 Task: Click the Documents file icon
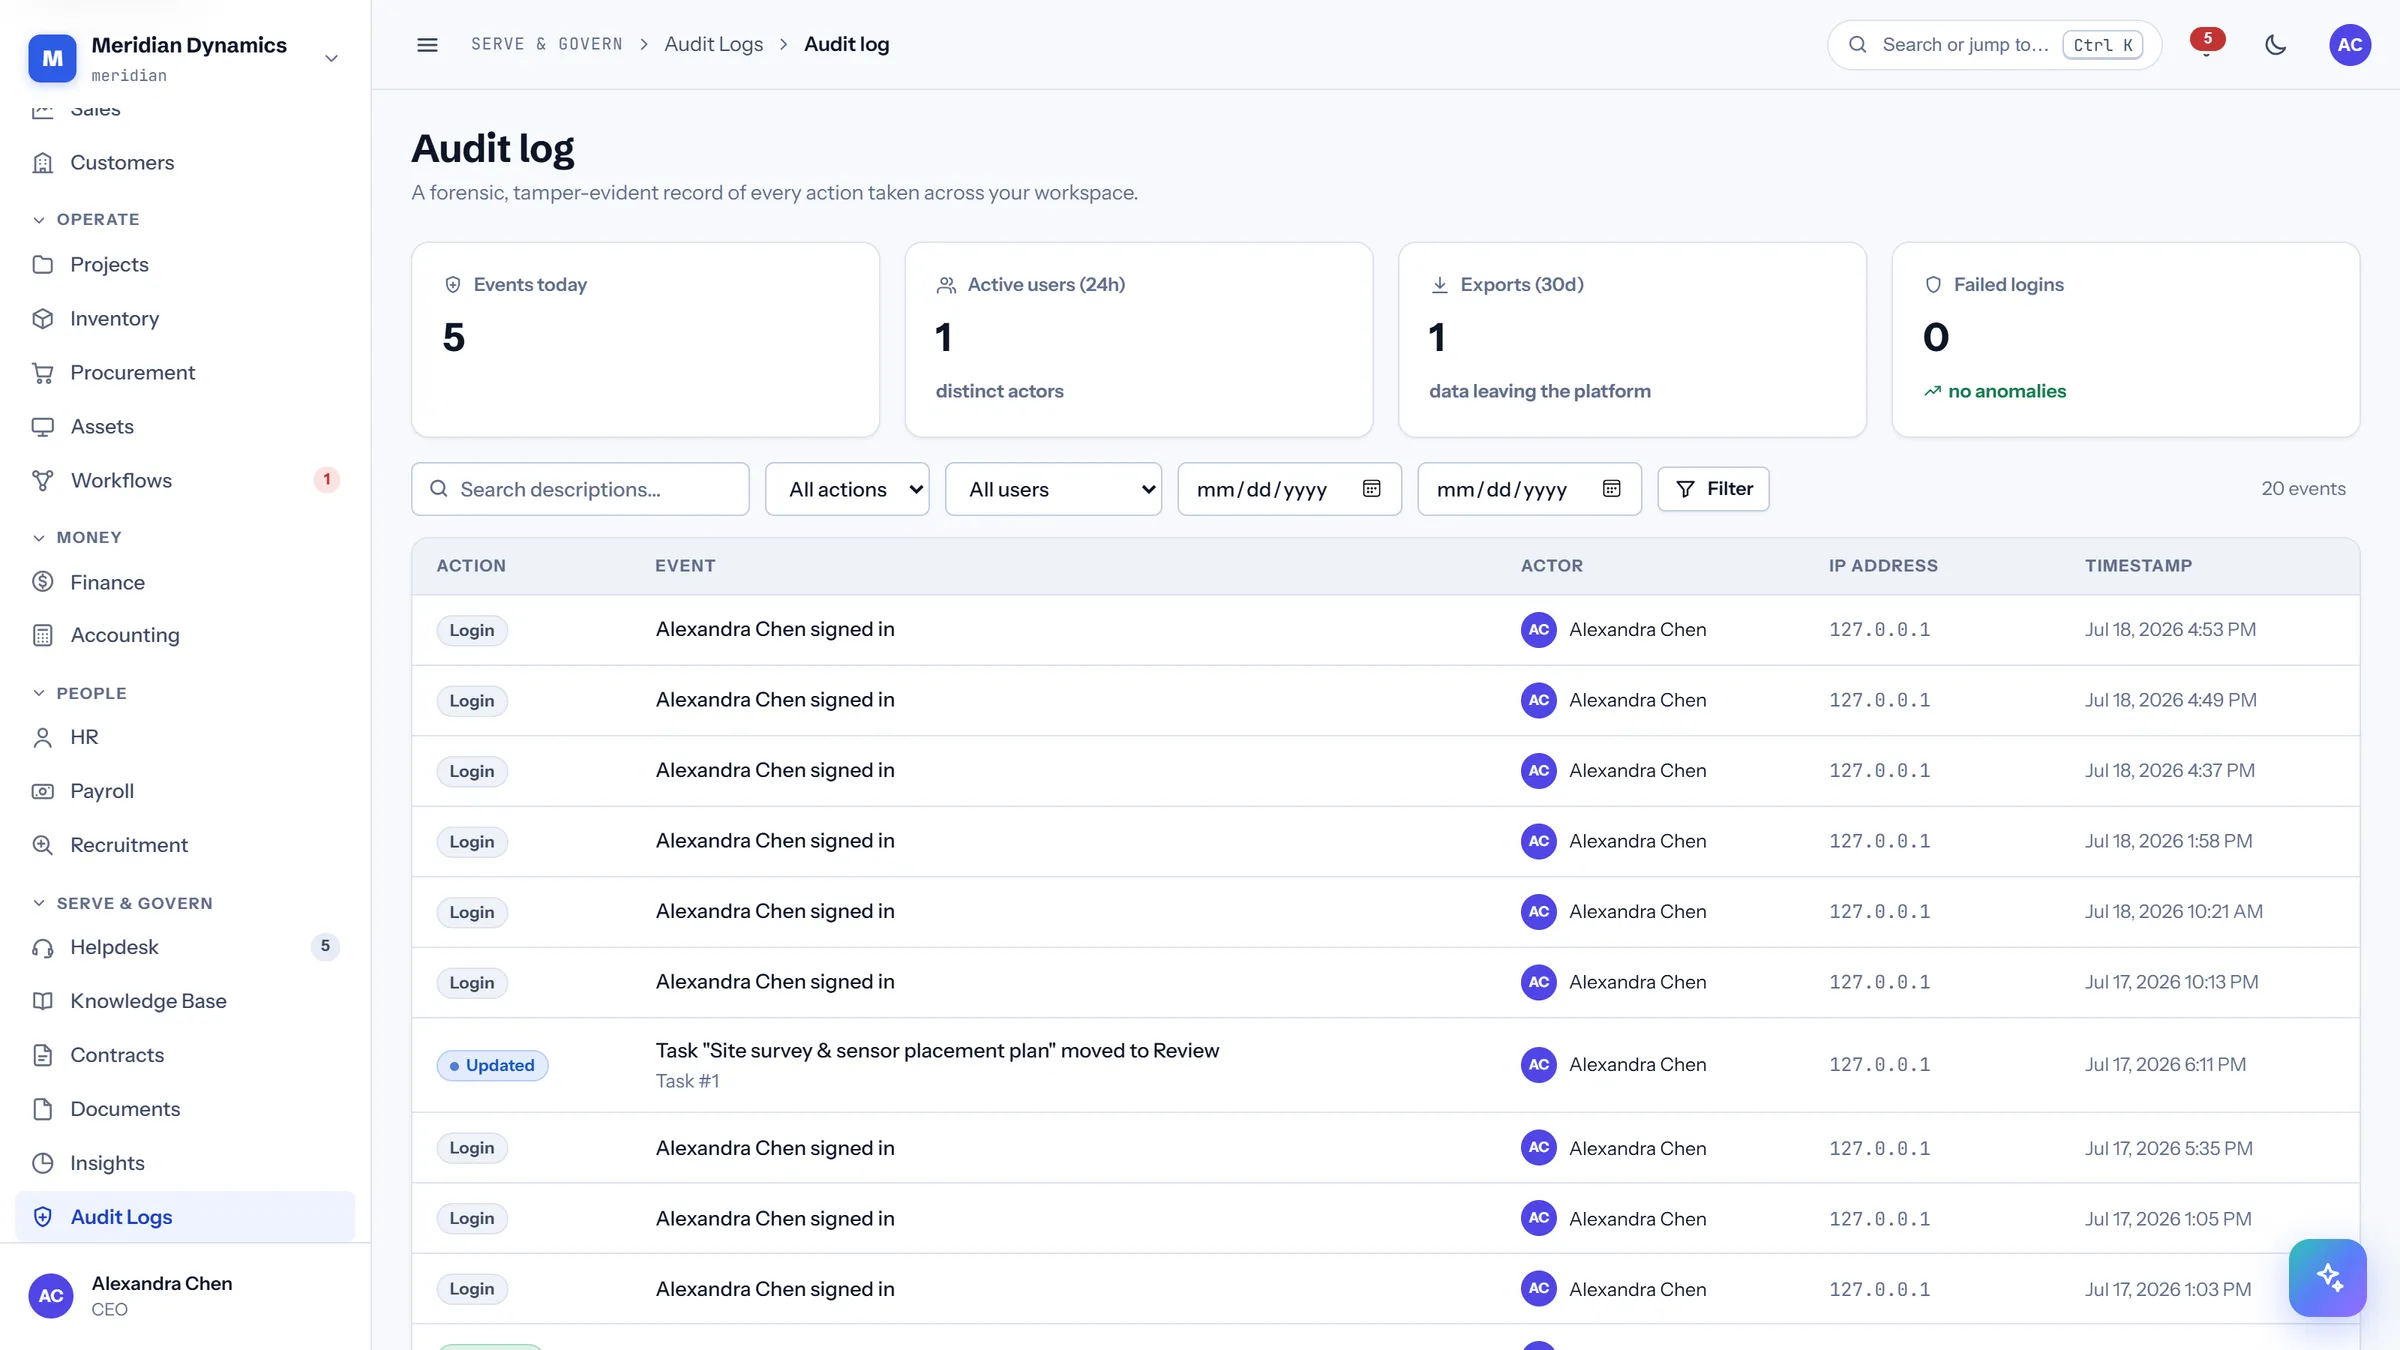click(x=42, y=1109)
